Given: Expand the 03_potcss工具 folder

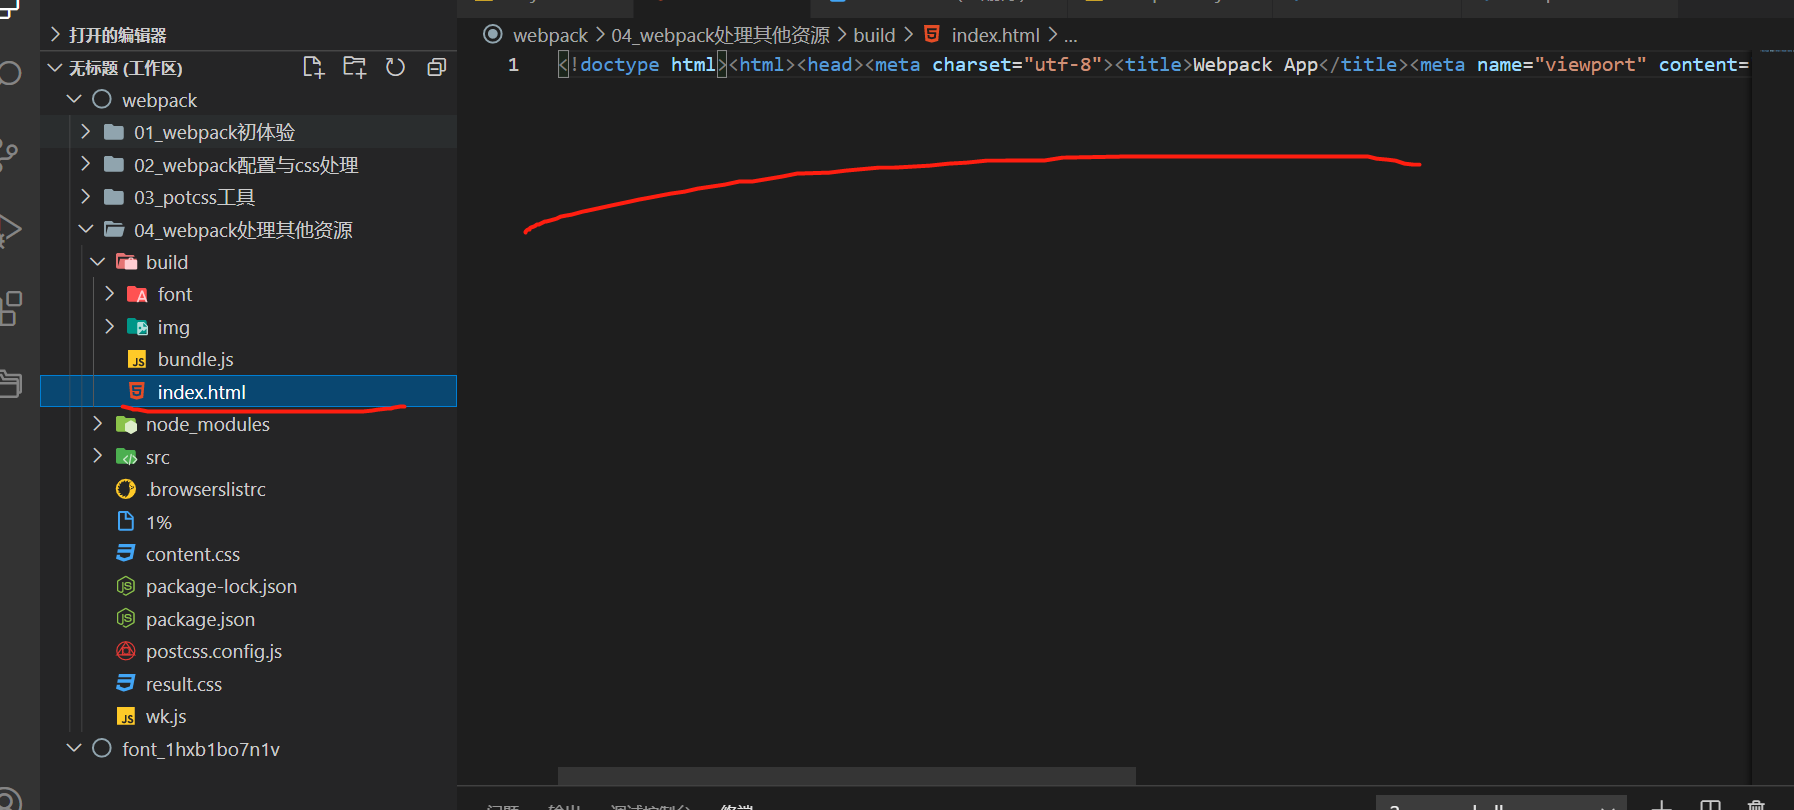Looking at the screenshot, I should (85, 197).
